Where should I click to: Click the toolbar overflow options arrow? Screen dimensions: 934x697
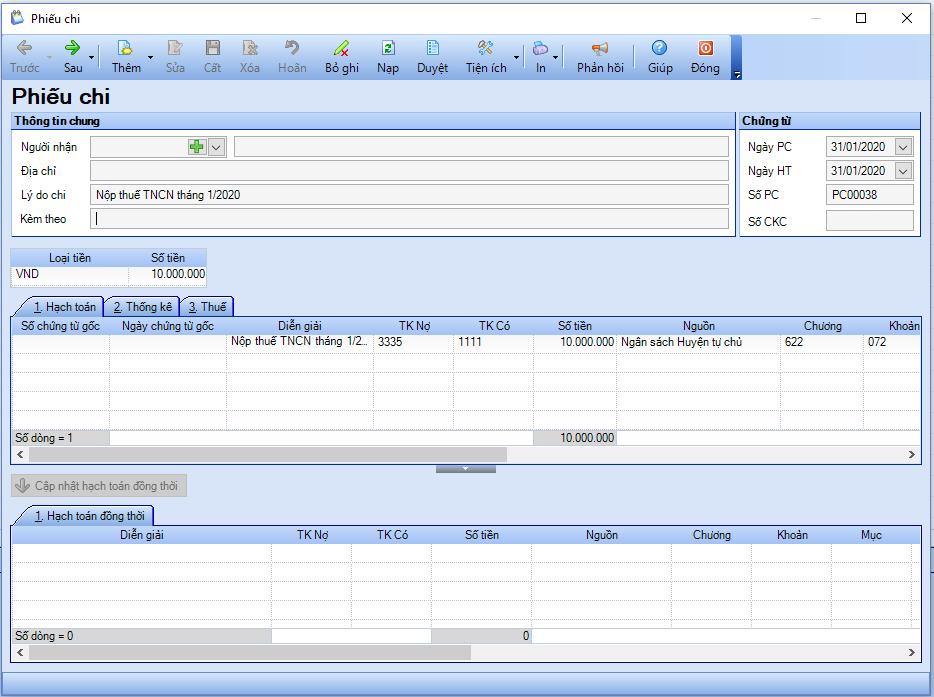click(x=737, y=75)
